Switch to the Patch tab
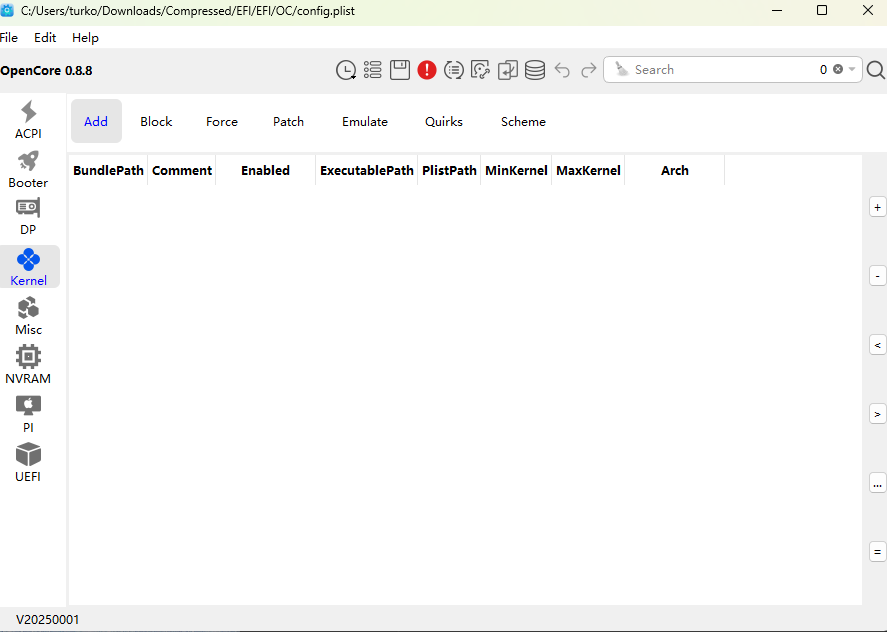 pyautogui.click(x=288, y=121)
